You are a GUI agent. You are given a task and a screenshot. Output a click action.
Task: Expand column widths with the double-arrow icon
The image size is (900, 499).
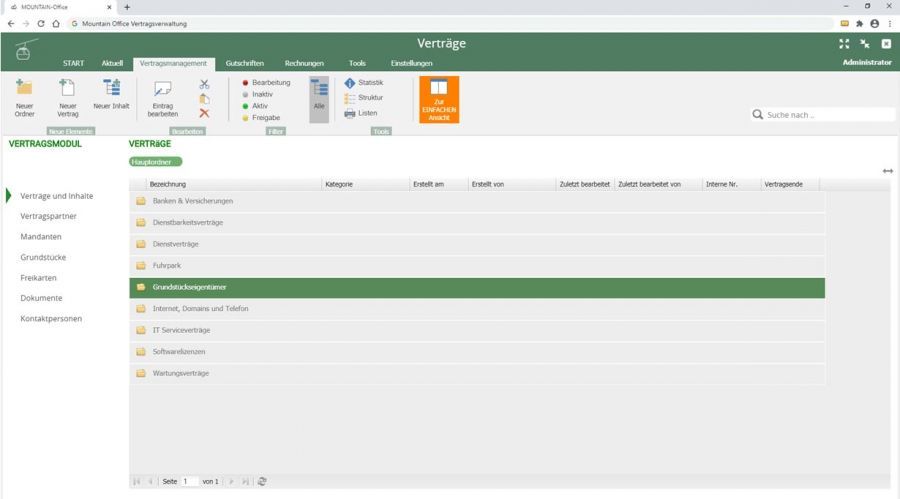click(888, 171)
